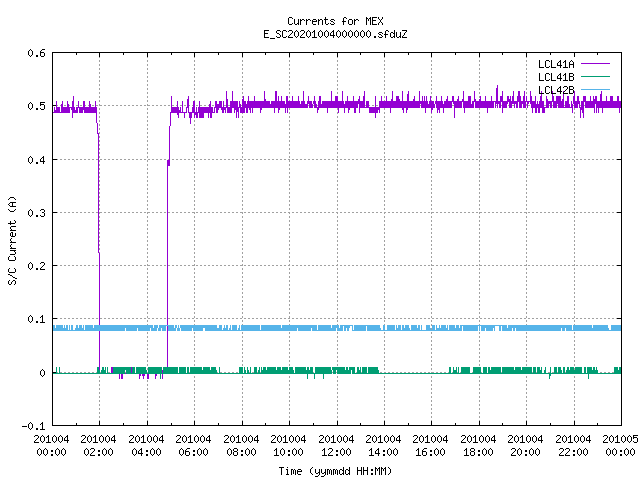Click the x-axis tick 201004 02:00
This screenshot has height=480, width=640.
tap(98, 446)
